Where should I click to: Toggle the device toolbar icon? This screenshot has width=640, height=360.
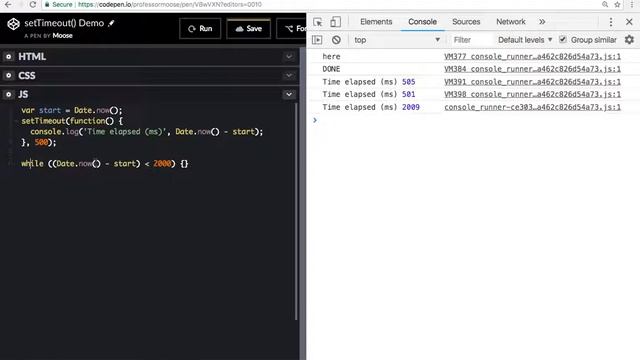[x=336, y=22]
